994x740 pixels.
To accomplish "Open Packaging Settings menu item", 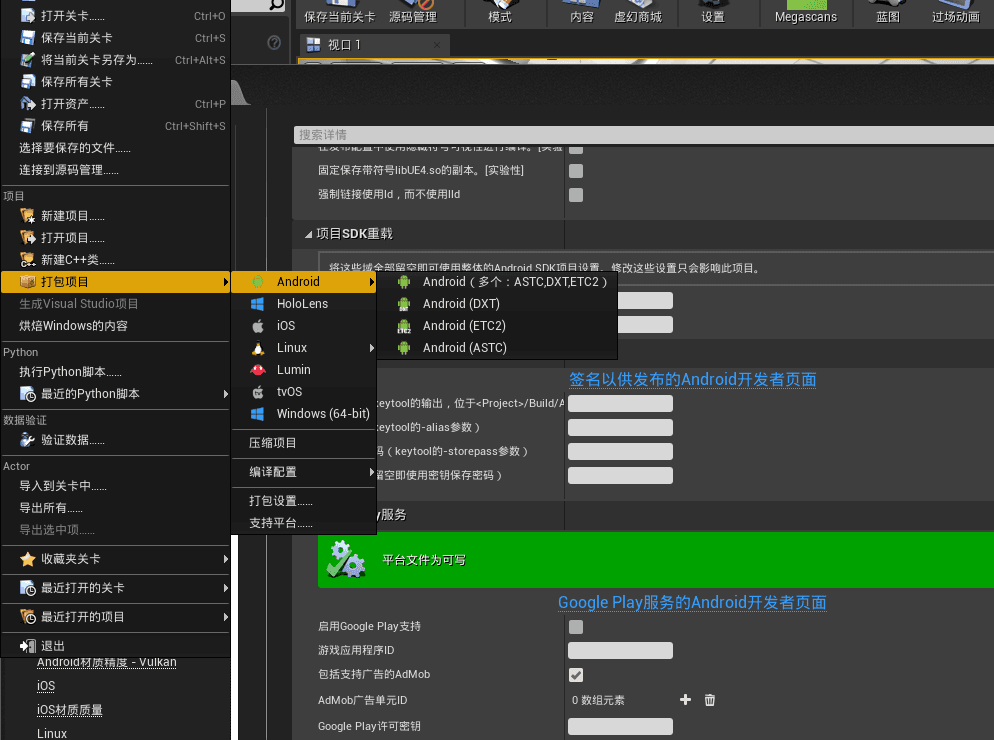I will 304,501.
